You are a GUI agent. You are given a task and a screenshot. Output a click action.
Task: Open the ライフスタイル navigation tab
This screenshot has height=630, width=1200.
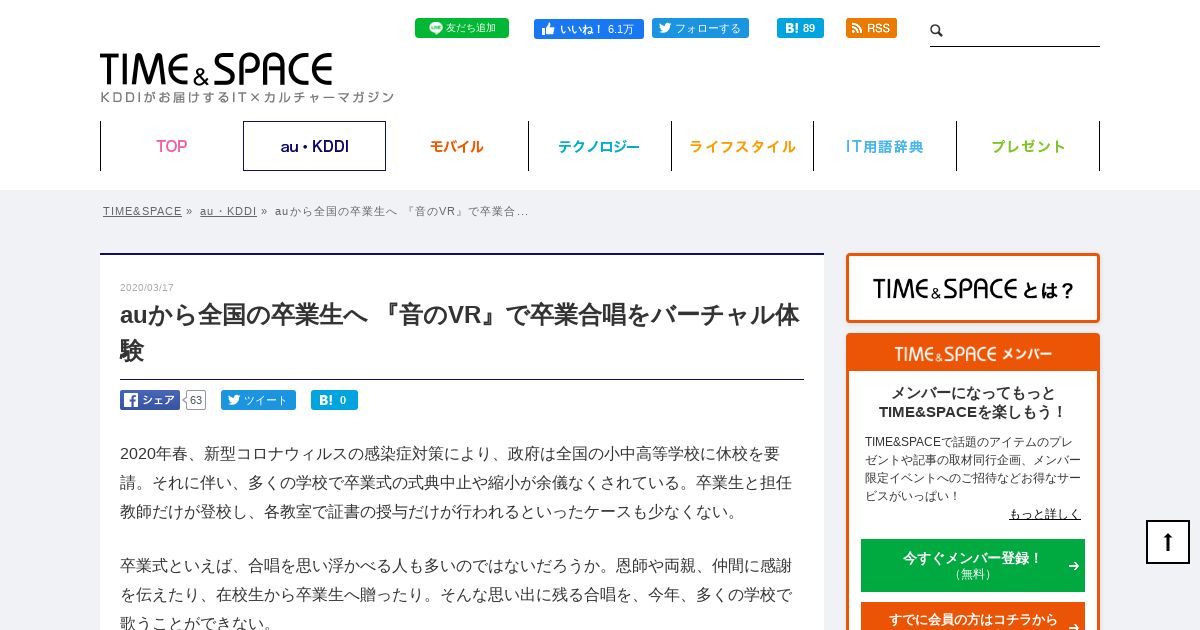tap(742, 146)
